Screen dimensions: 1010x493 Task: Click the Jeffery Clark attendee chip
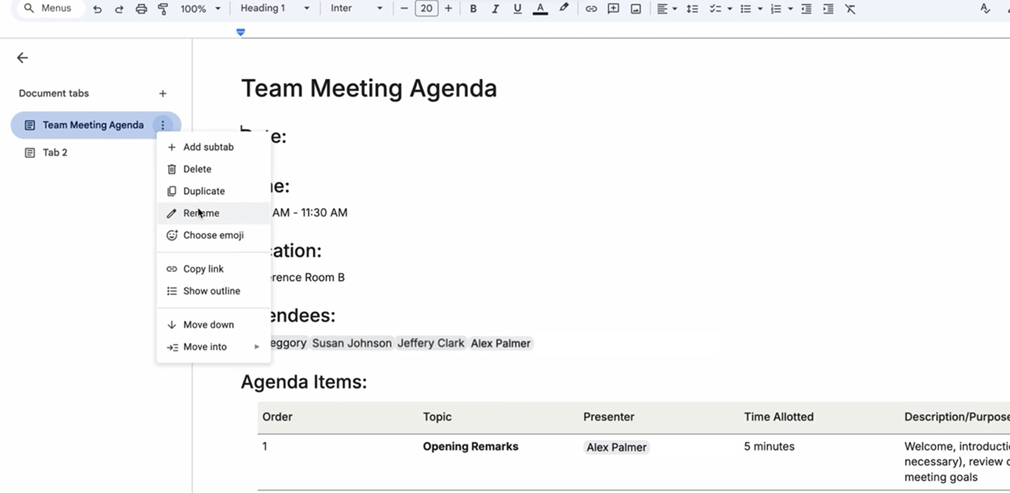pyautogui.click(x=430, y=343)
